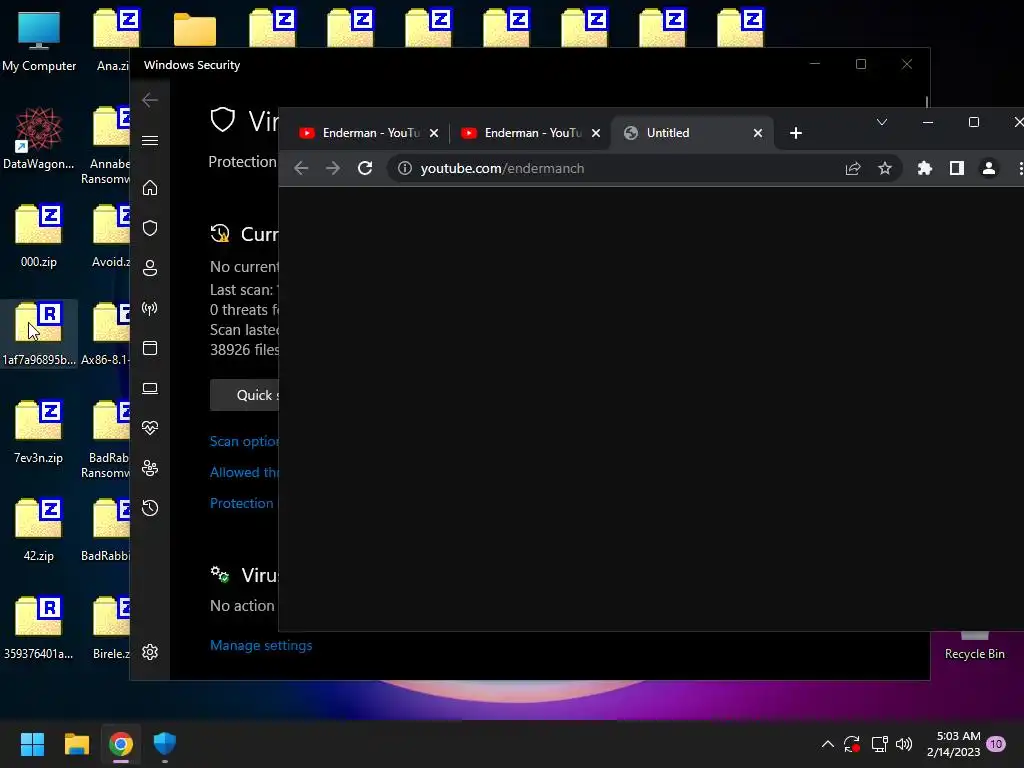
Task: Open Windows Start menu
Action: tap(32, 744)
